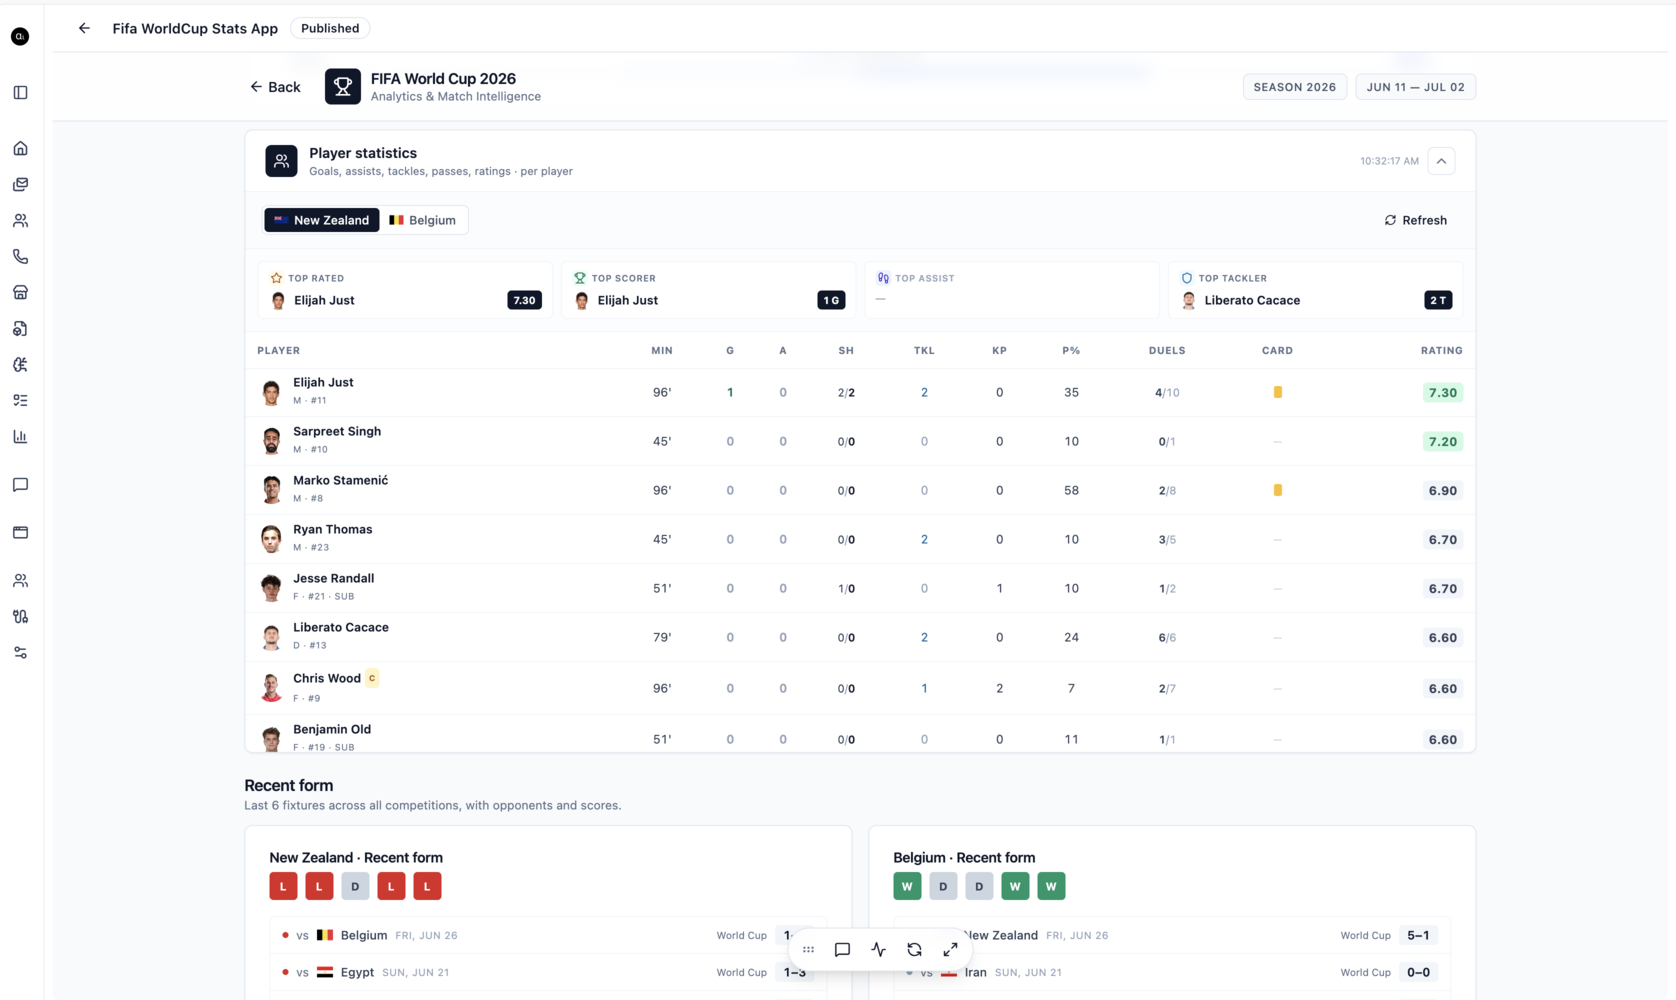Open the phone icon in the sidebar
Viewport: 1676px width, 1000px height.
pyautogui.click(x=20, y=256)
